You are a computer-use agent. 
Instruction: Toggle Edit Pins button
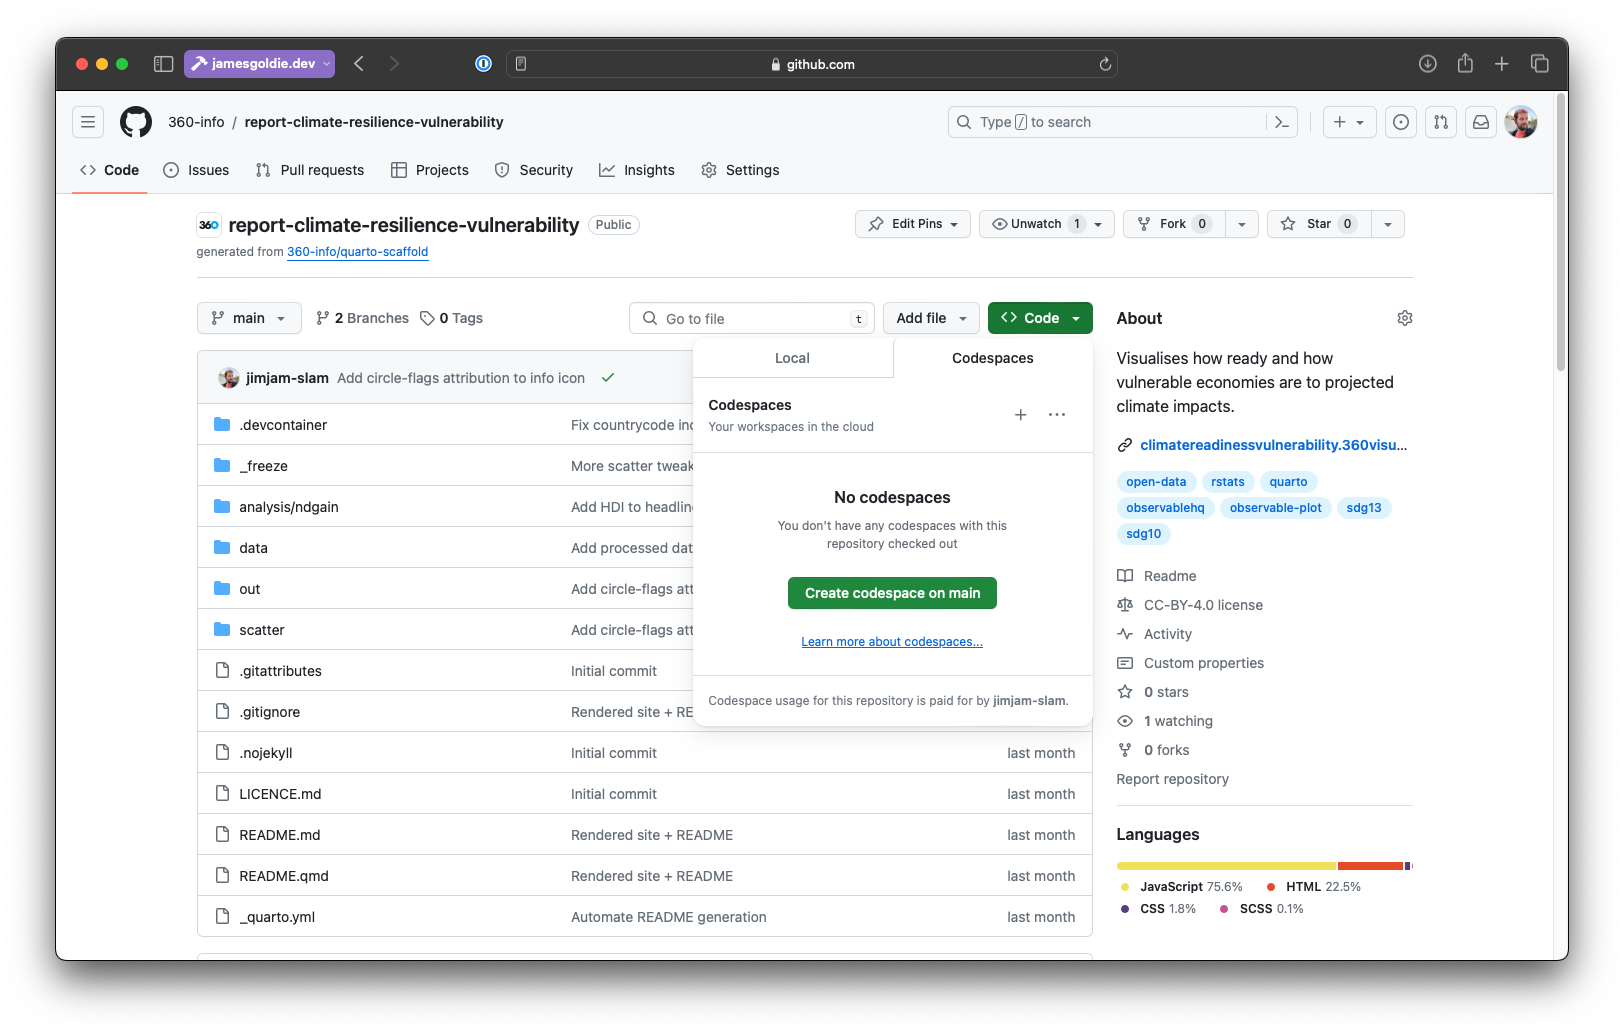pyautogui.click(x=912, y=224)
